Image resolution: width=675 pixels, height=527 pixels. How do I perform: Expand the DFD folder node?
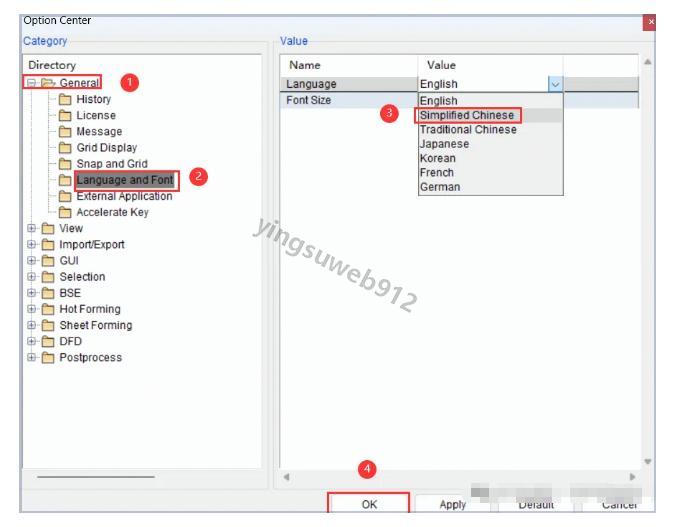click(31, 341)
